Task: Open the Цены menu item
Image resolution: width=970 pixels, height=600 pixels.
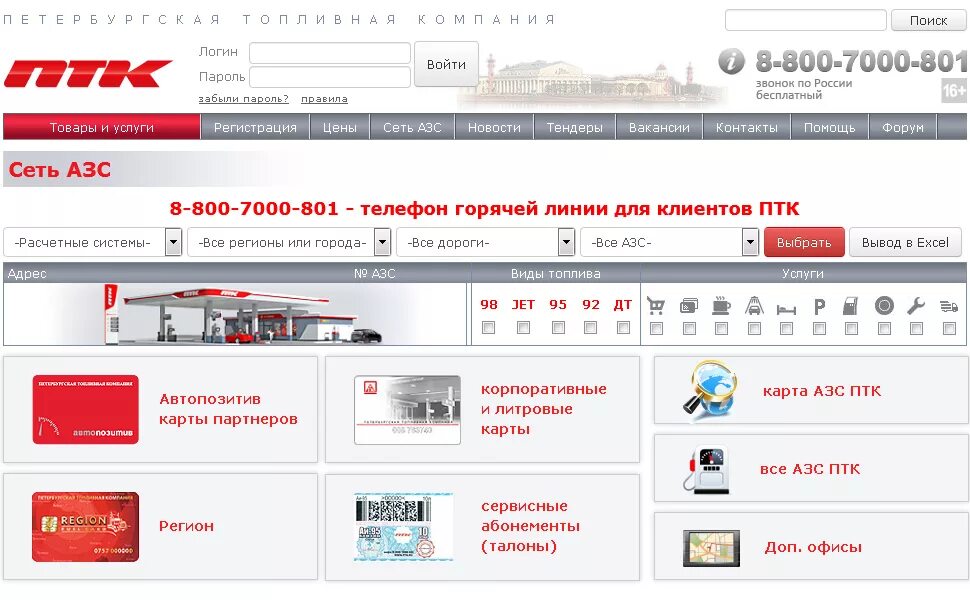Action: pyautogui.click(x=340, y=127)
